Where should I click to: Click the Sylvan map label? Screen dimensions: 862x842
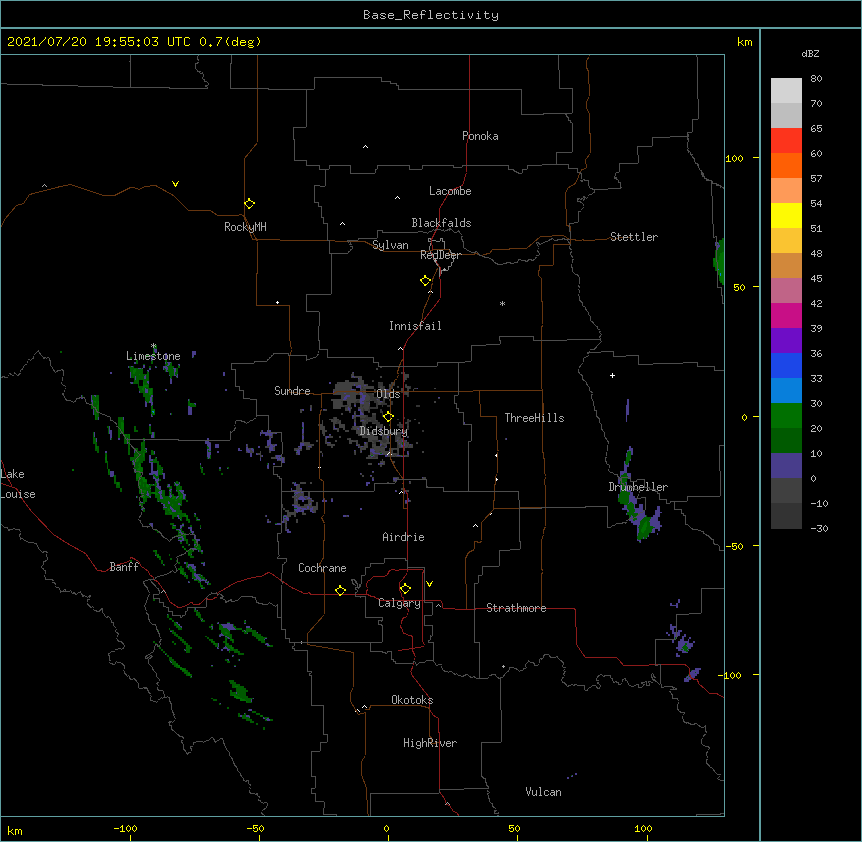[390, 245]
